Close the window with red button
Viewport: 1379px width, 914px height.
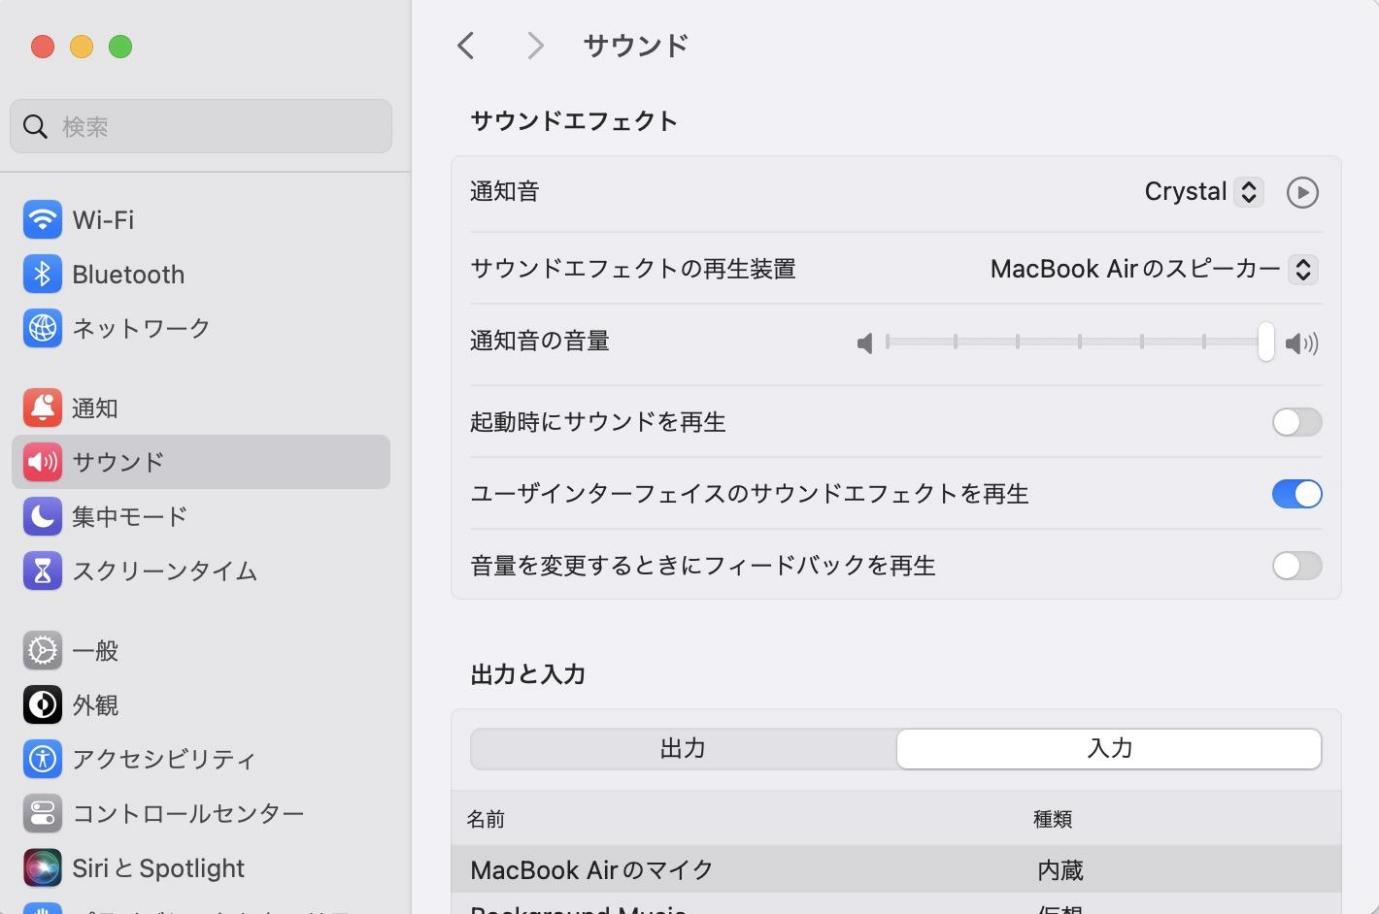pos(42,46)
